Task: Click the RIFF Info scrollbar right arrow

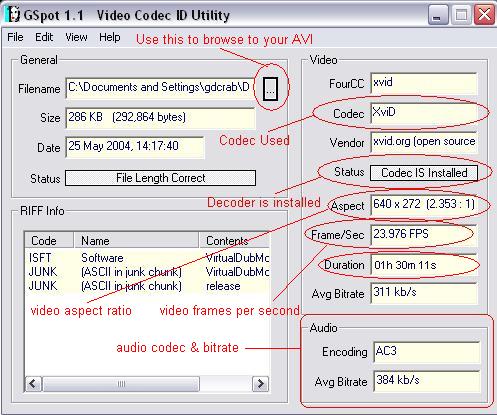Action: (x=260, y=384)
